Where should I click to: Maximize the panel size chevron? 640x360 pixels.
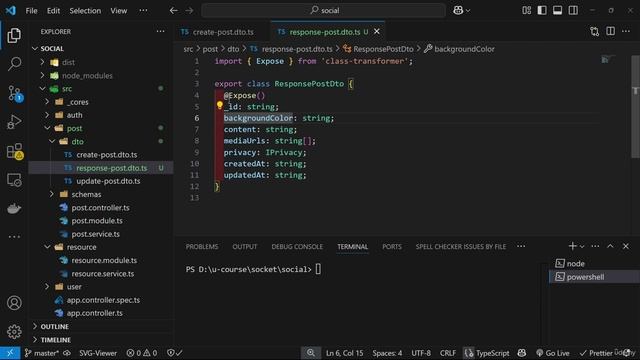click(x=610, y=246)
